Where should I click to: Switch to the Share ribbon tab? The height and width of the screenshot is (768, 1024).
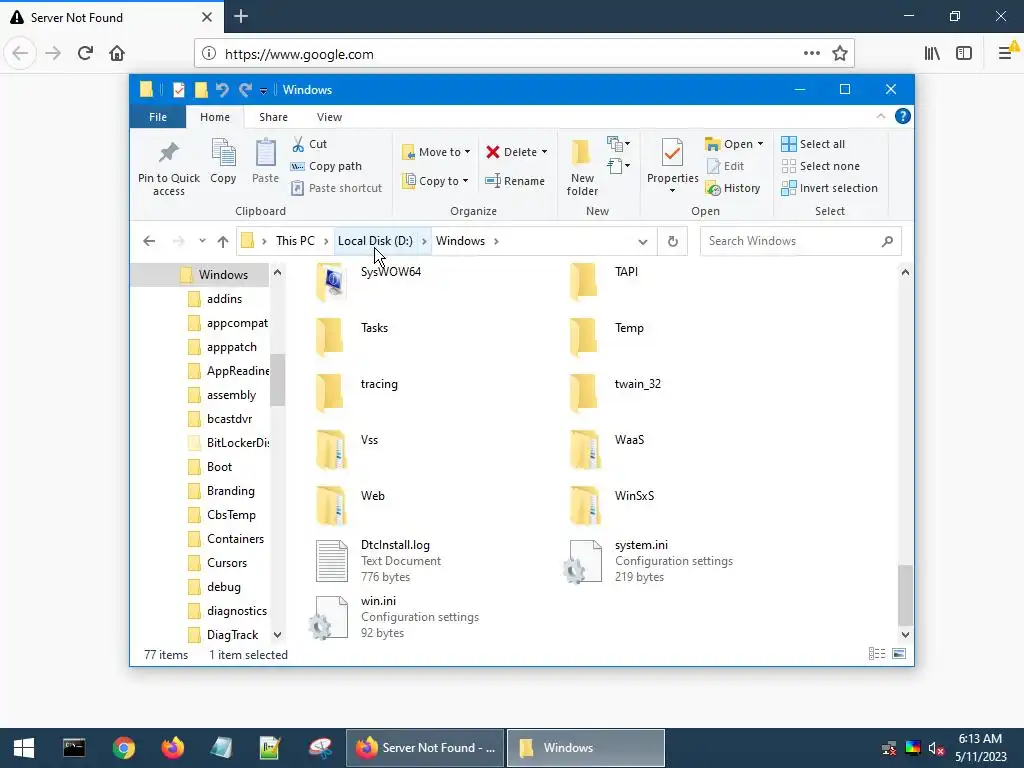(x=273, y=117)
